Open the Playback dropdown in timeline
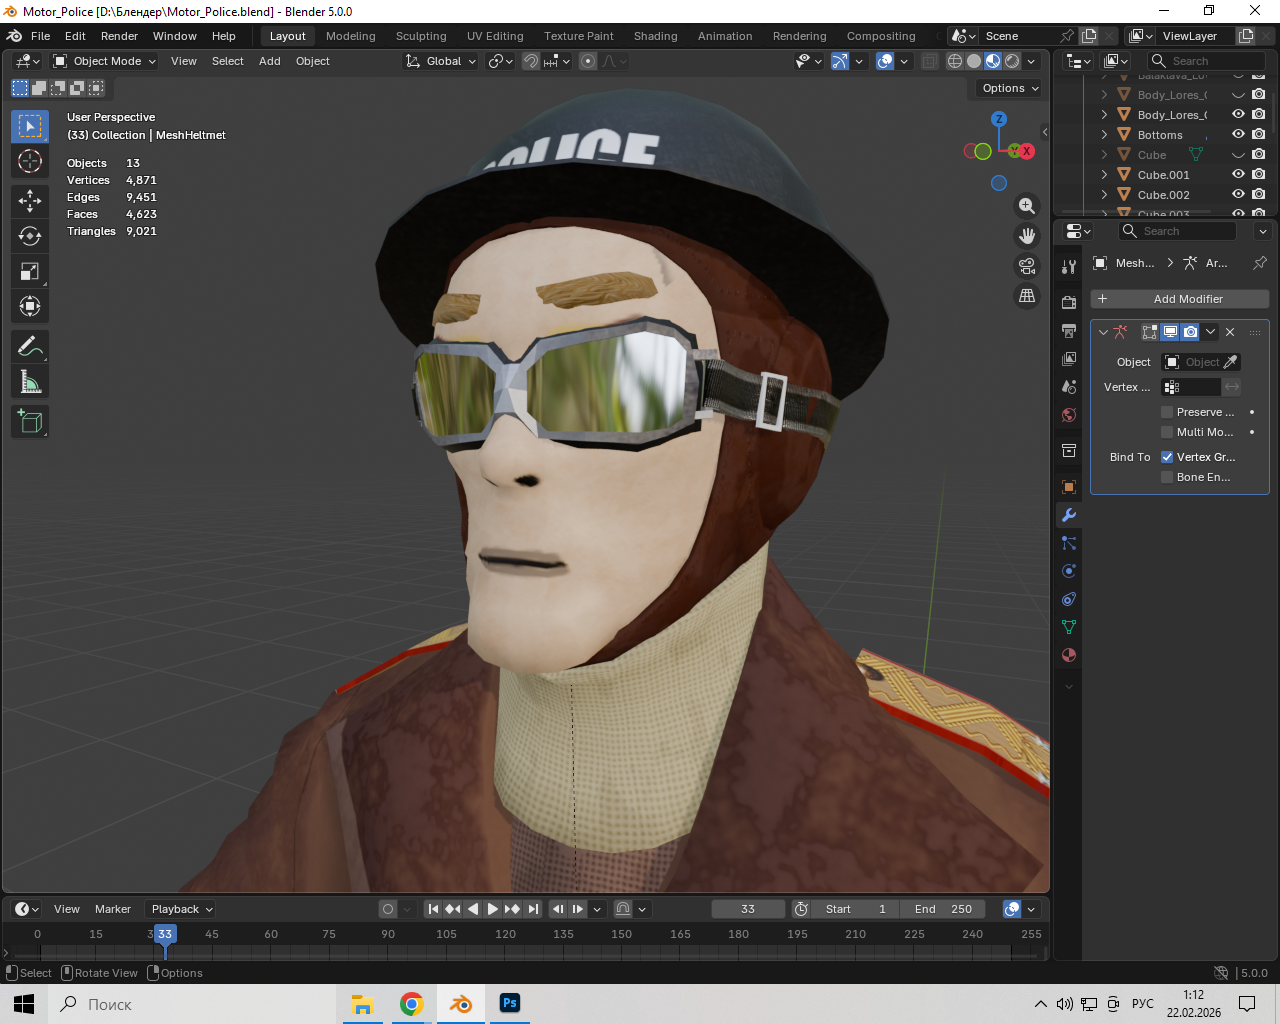 [181, 909]
